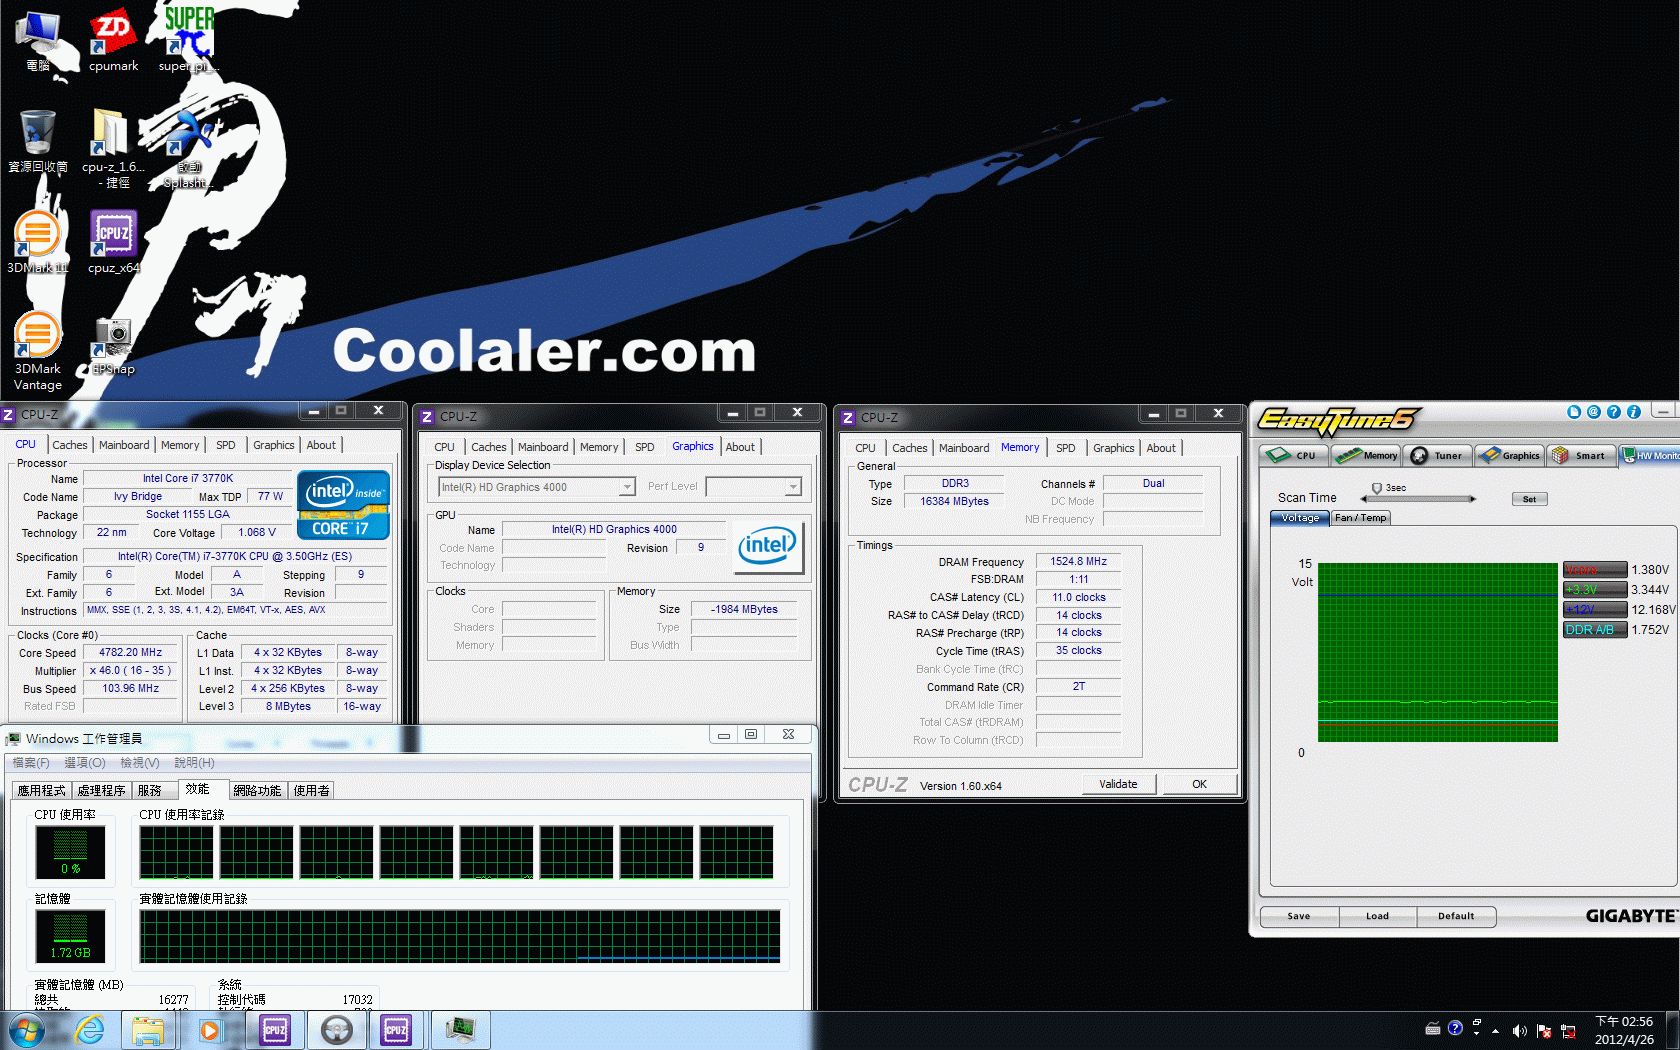Click the Load button in EasyTune6
The width and height of the screenshot is (1680, 1050).
pyautogui.click(x=1377, y=916)
